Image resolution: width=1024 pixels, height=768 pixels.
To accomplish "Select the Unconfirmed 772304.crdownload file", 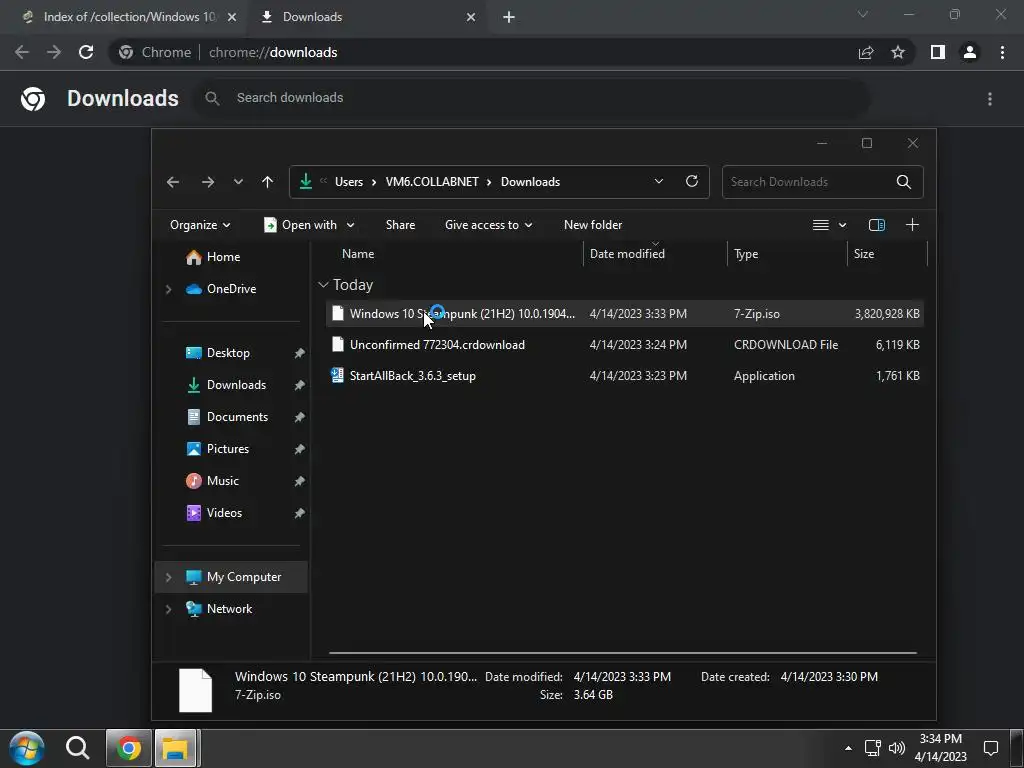I will (x=624, y=345).
